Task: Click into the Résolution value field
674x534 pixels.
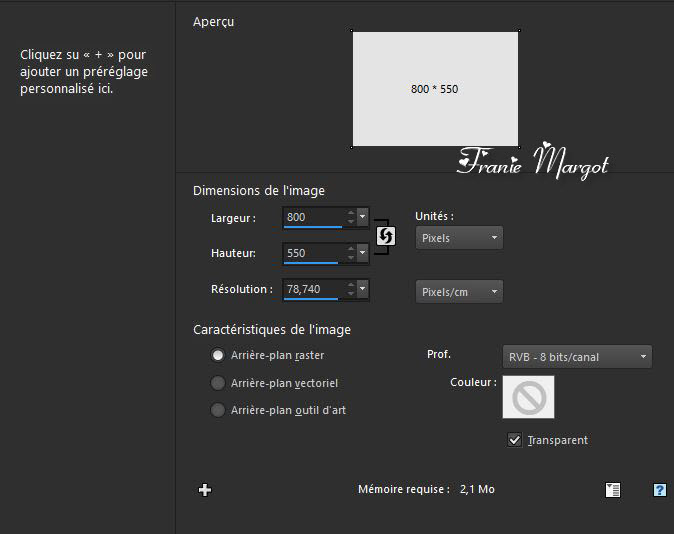Action: tap(312, 289)
